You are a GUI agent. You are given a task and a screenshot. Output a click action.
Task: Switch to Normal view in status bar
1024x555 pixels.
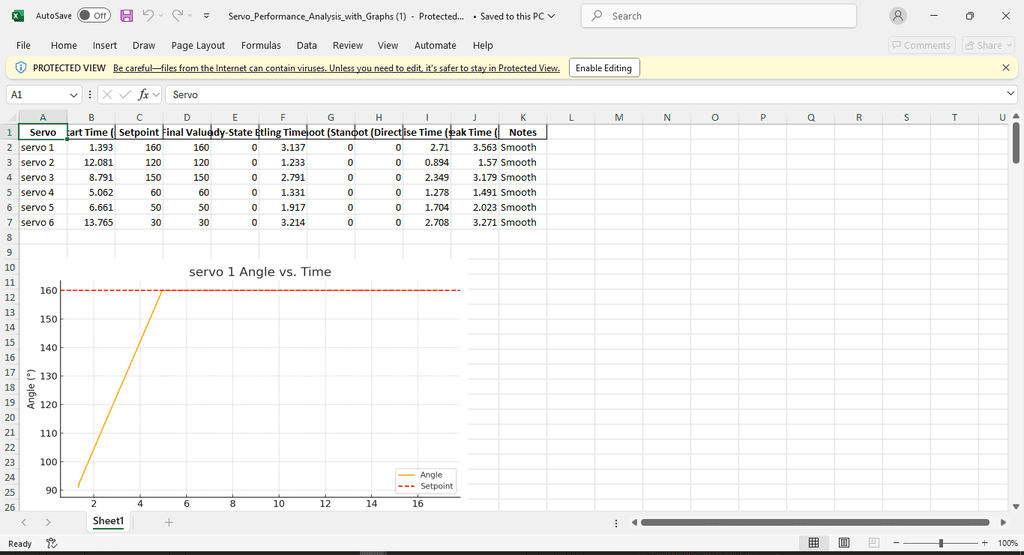pos(814,543)
